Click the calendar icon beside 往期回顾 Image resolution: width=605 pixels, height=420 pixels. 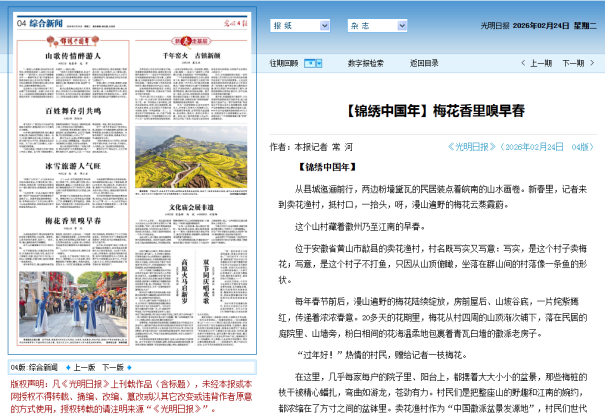309,62
